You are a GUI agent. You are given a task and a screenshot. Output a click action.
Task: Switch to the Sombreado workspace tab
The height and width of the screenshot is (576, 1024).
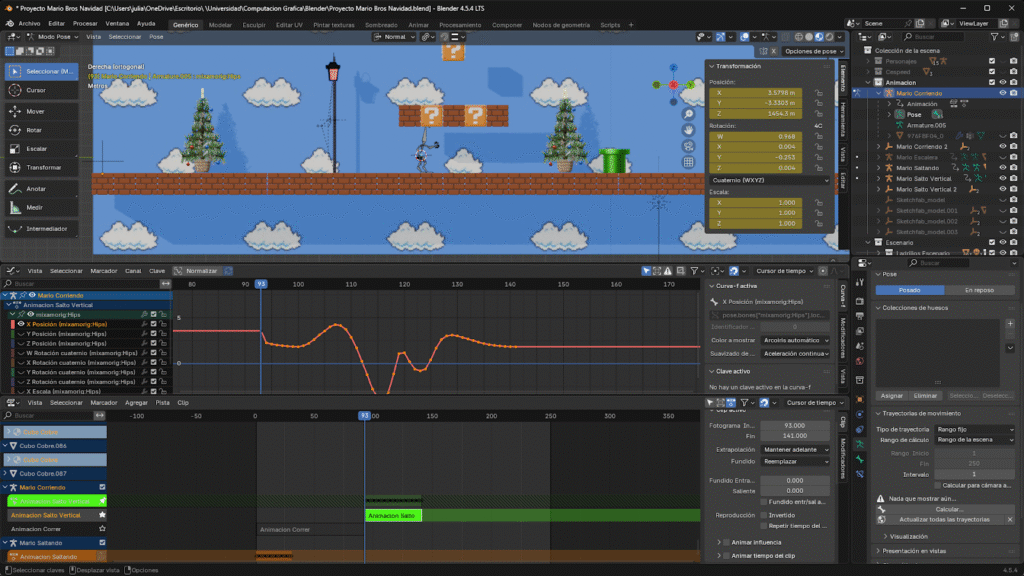(x=381, y=23)
